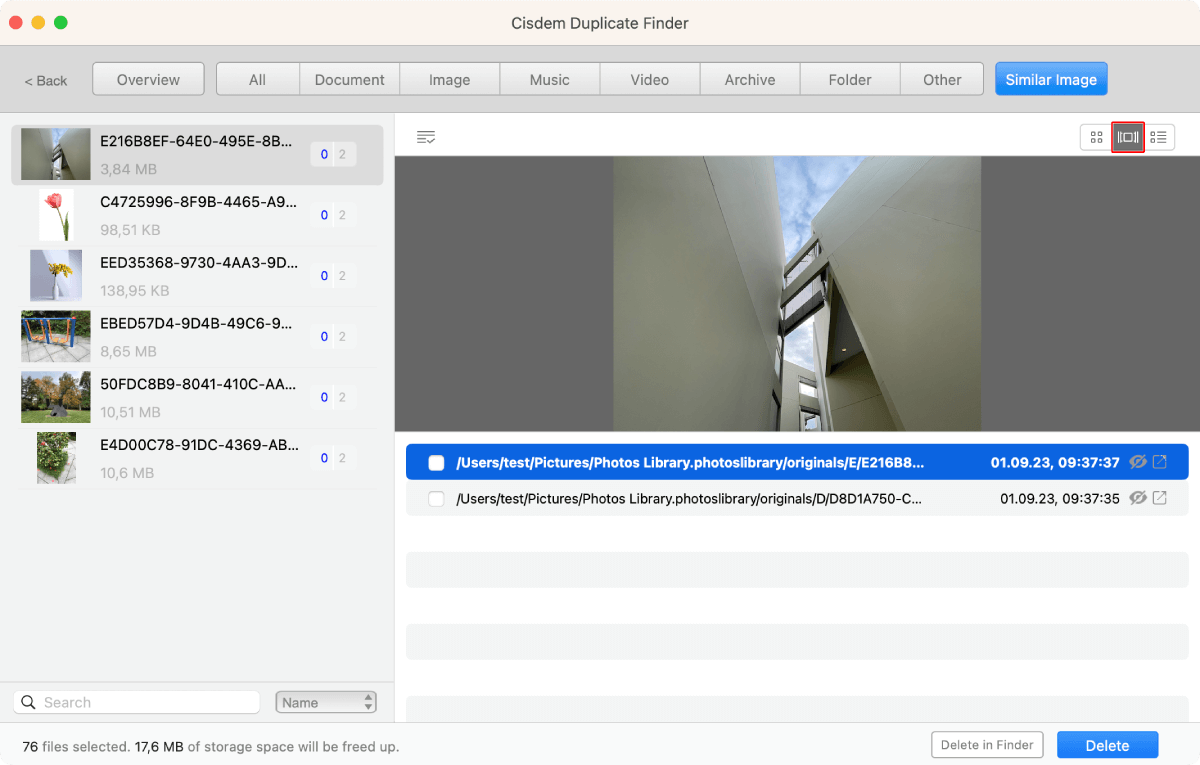Click the search magnifier icon
The image size is (1200, 765).
coord(29,702)
